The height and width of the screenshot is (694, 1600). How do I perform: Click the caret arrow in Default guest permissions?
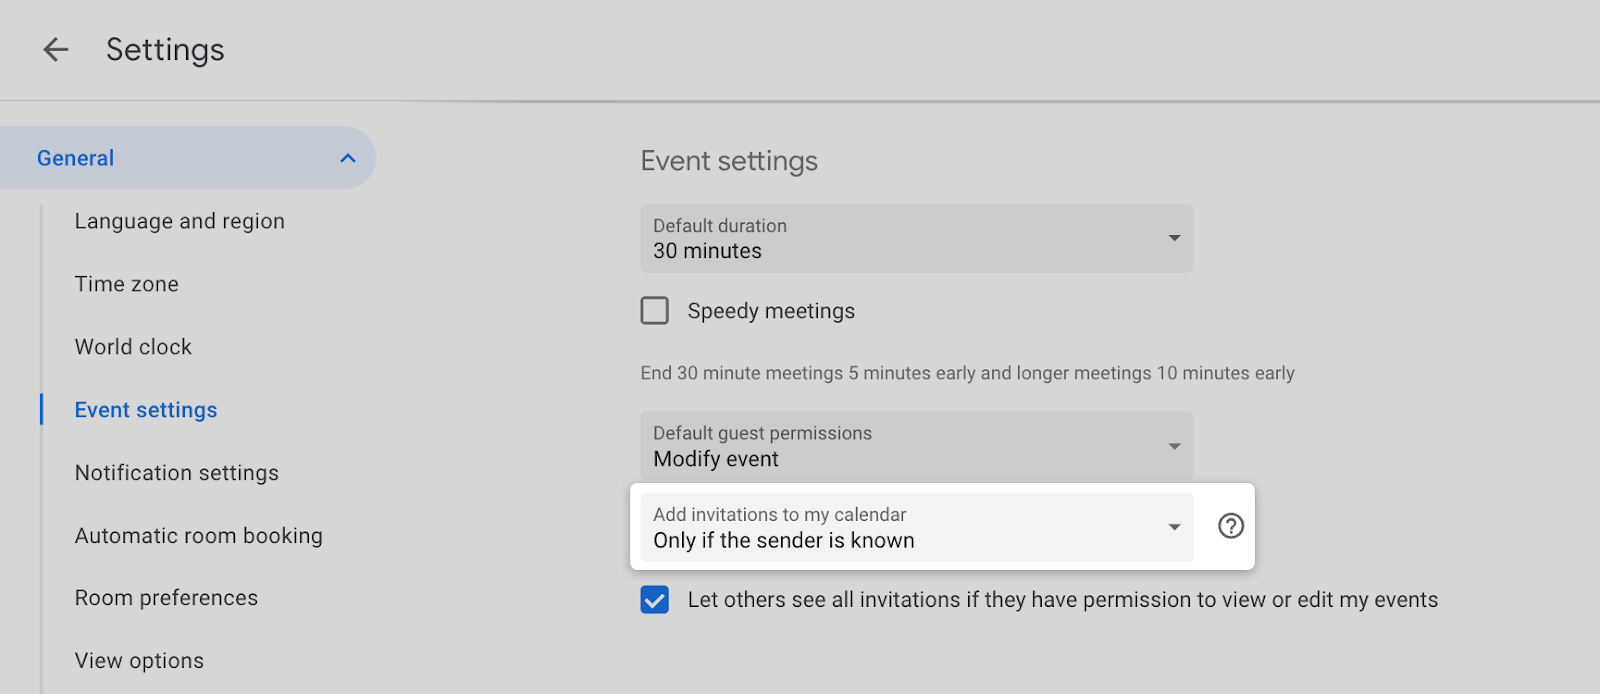(1174, 446)
